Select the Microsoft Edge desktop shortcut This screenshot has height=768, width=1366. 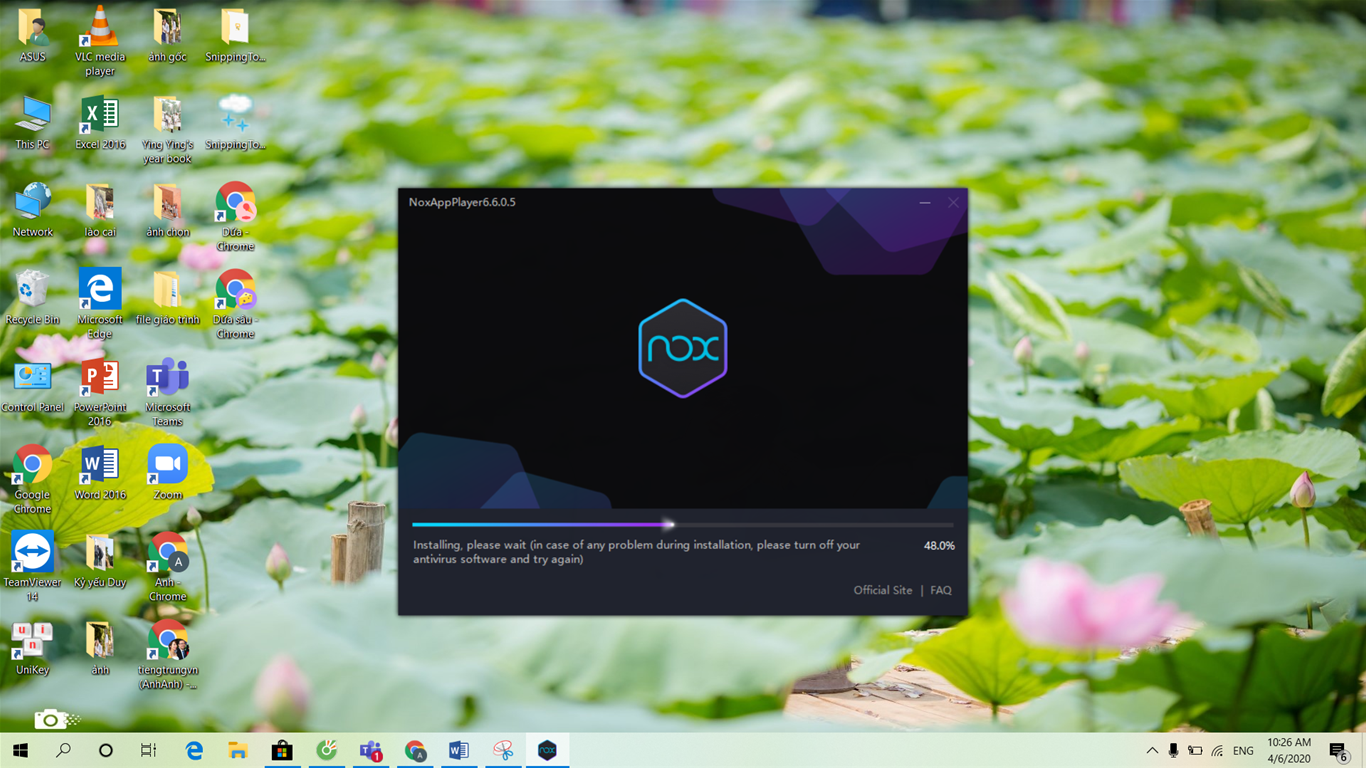[100, 305]
